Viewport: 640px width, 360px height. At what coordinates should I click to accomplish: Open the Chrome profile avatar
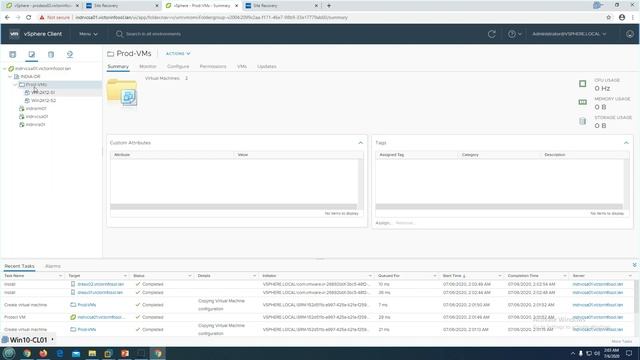tap(622, 18)
